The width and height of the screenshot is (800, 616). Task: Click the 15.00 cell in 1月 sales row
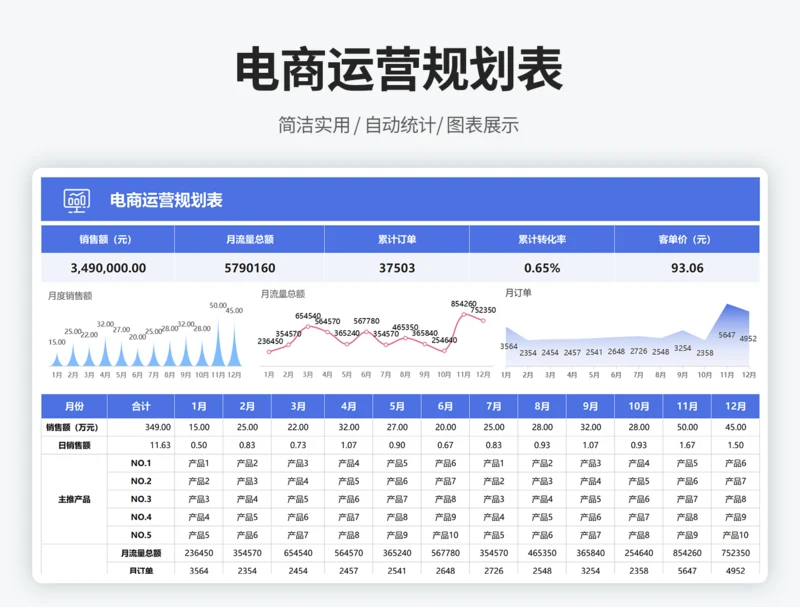tap(198, 427)
